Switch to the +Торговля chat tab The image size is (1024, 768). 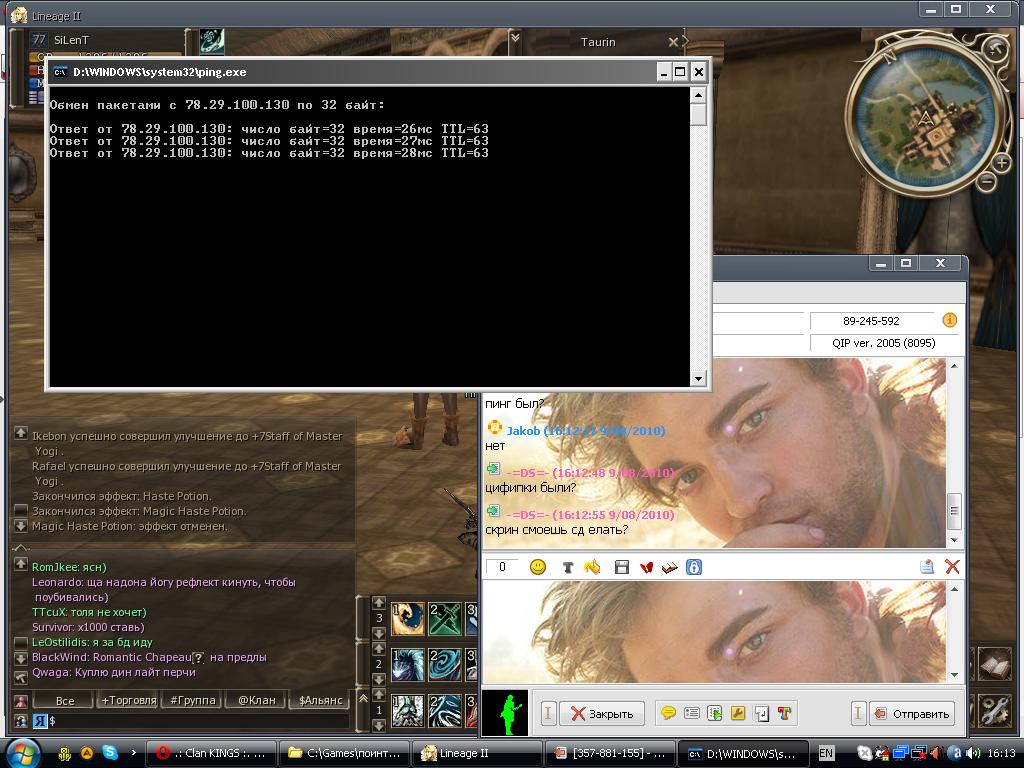coord(128,700)
